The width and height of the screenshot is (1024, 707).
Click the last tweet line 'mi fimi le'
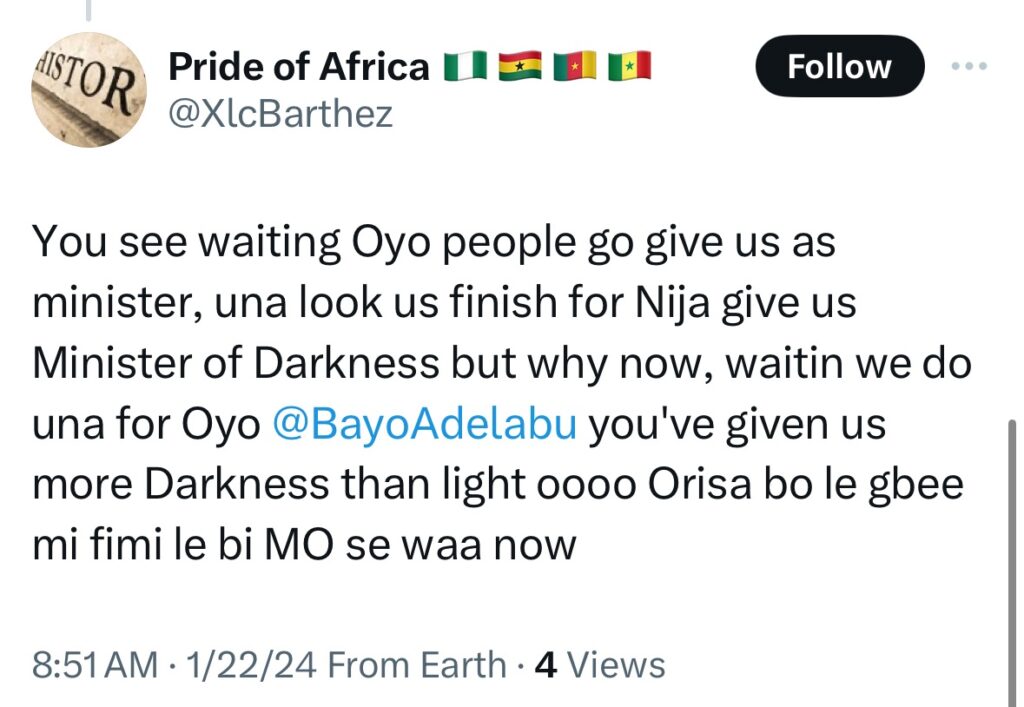[304, 546]
